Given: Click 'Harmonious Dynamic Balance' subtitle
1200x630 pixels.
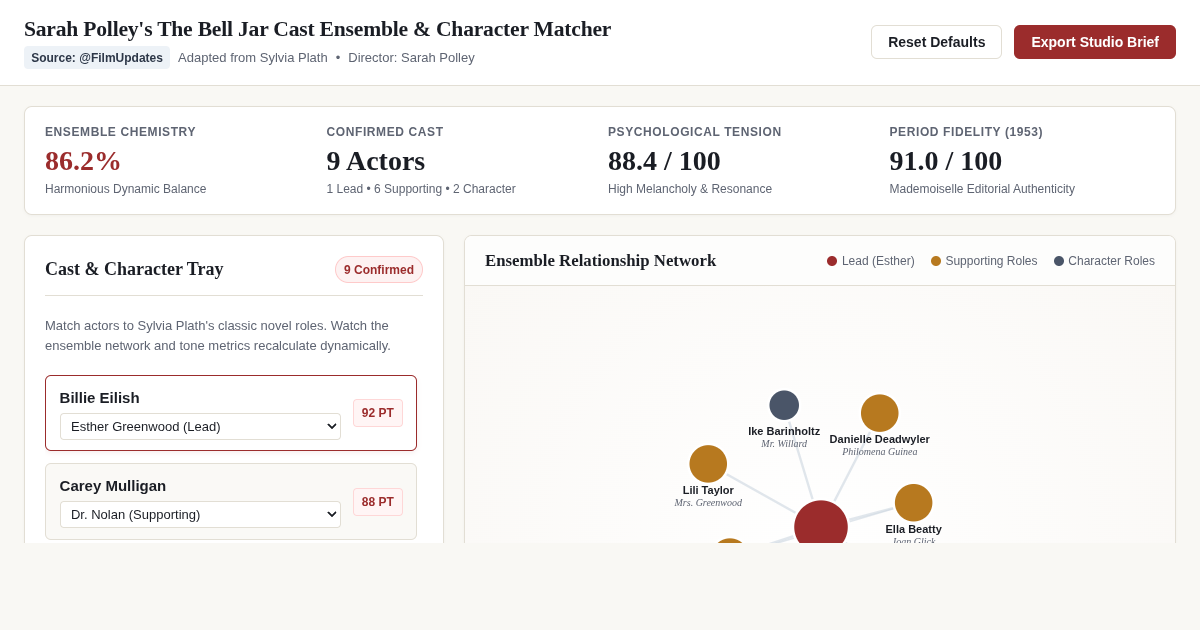Looking at the screenshot, I should [x=126, y=189].
